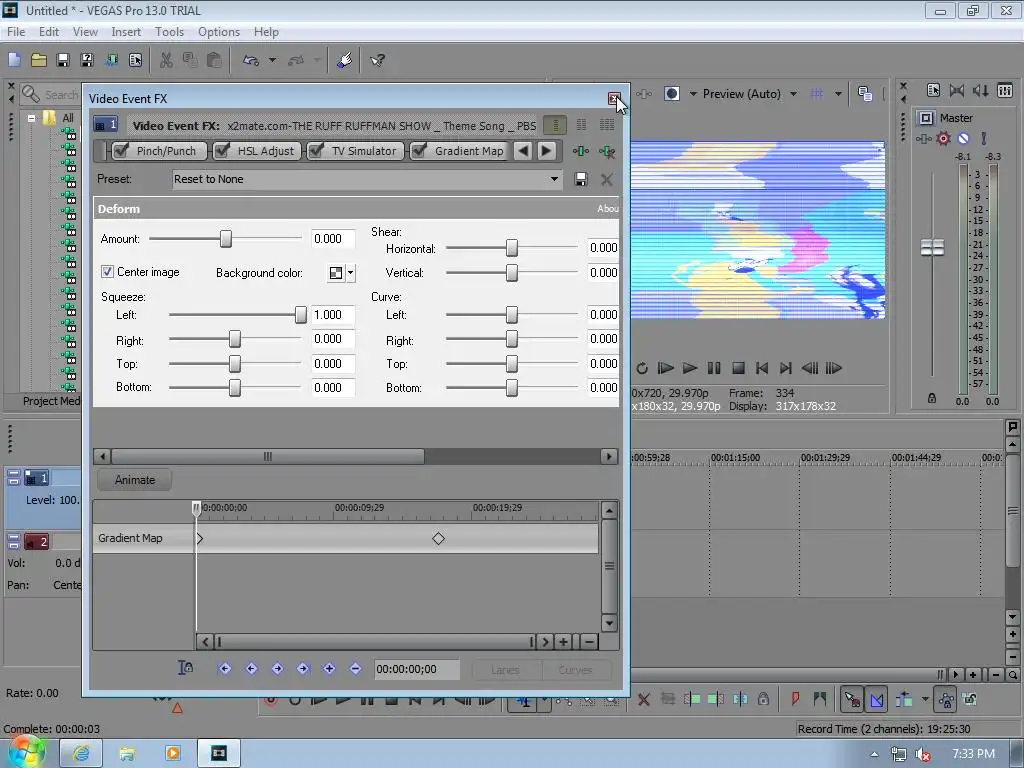1024x768 pixels.
Task: Open video preview FX icon
Action: pyautogui.click(x=645, y=94)
